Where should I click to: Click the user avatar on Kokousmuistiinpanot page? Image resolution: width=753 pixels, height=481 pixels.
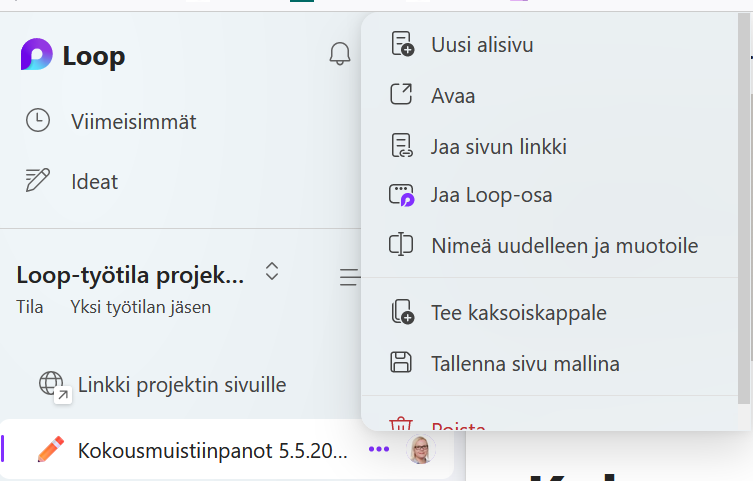(x=421, y=450)
